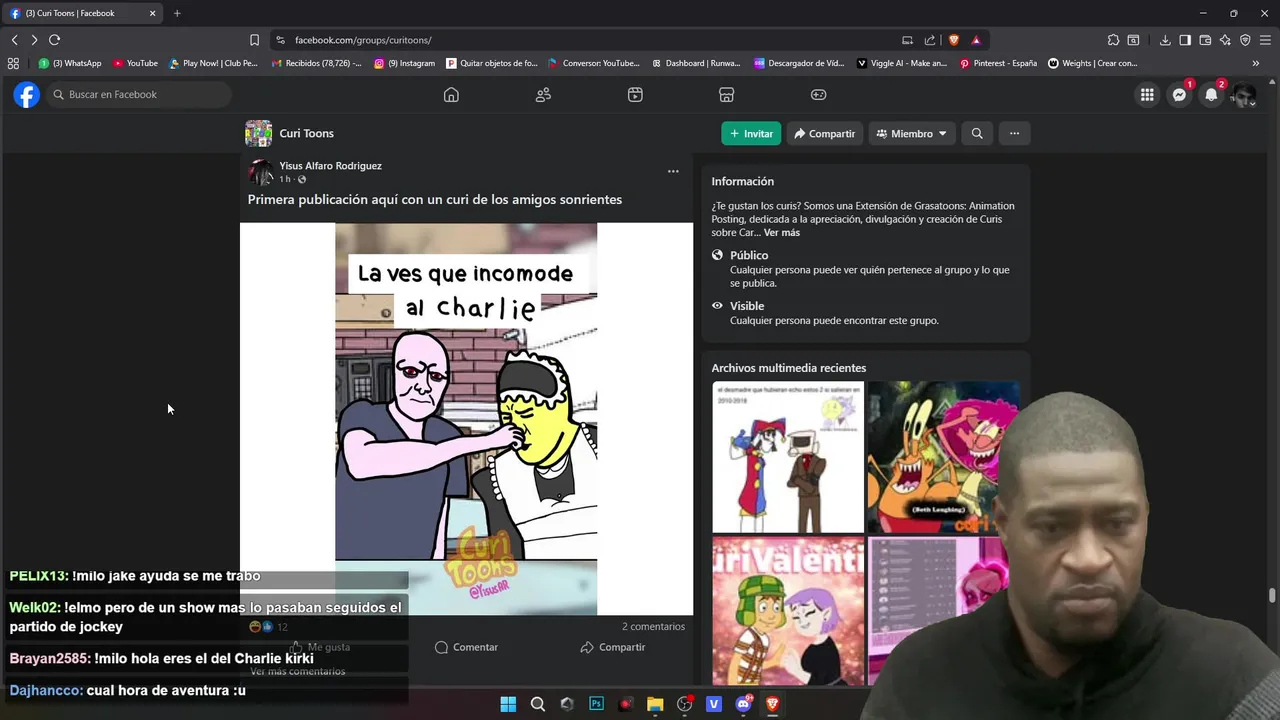Reload the page
This screenshot has width=1280, height=720.
click(54, 40)
